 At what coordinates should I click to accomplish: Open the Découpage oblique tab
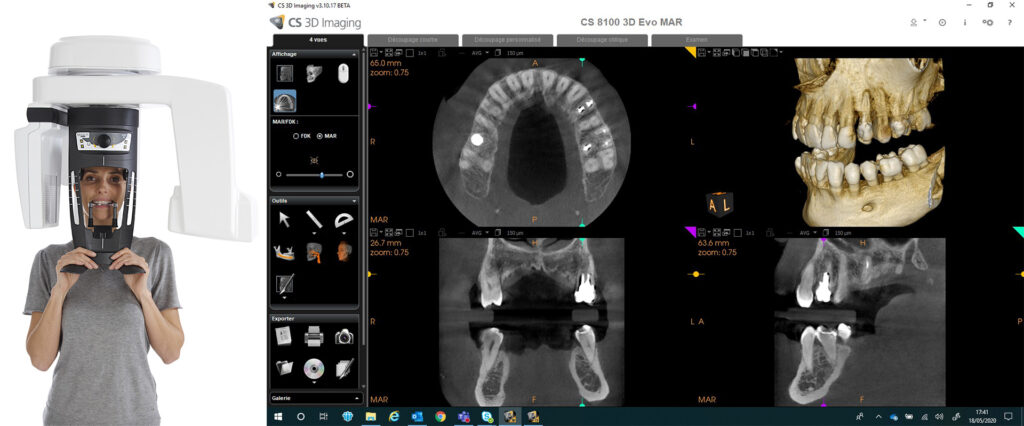coord(602,40)
